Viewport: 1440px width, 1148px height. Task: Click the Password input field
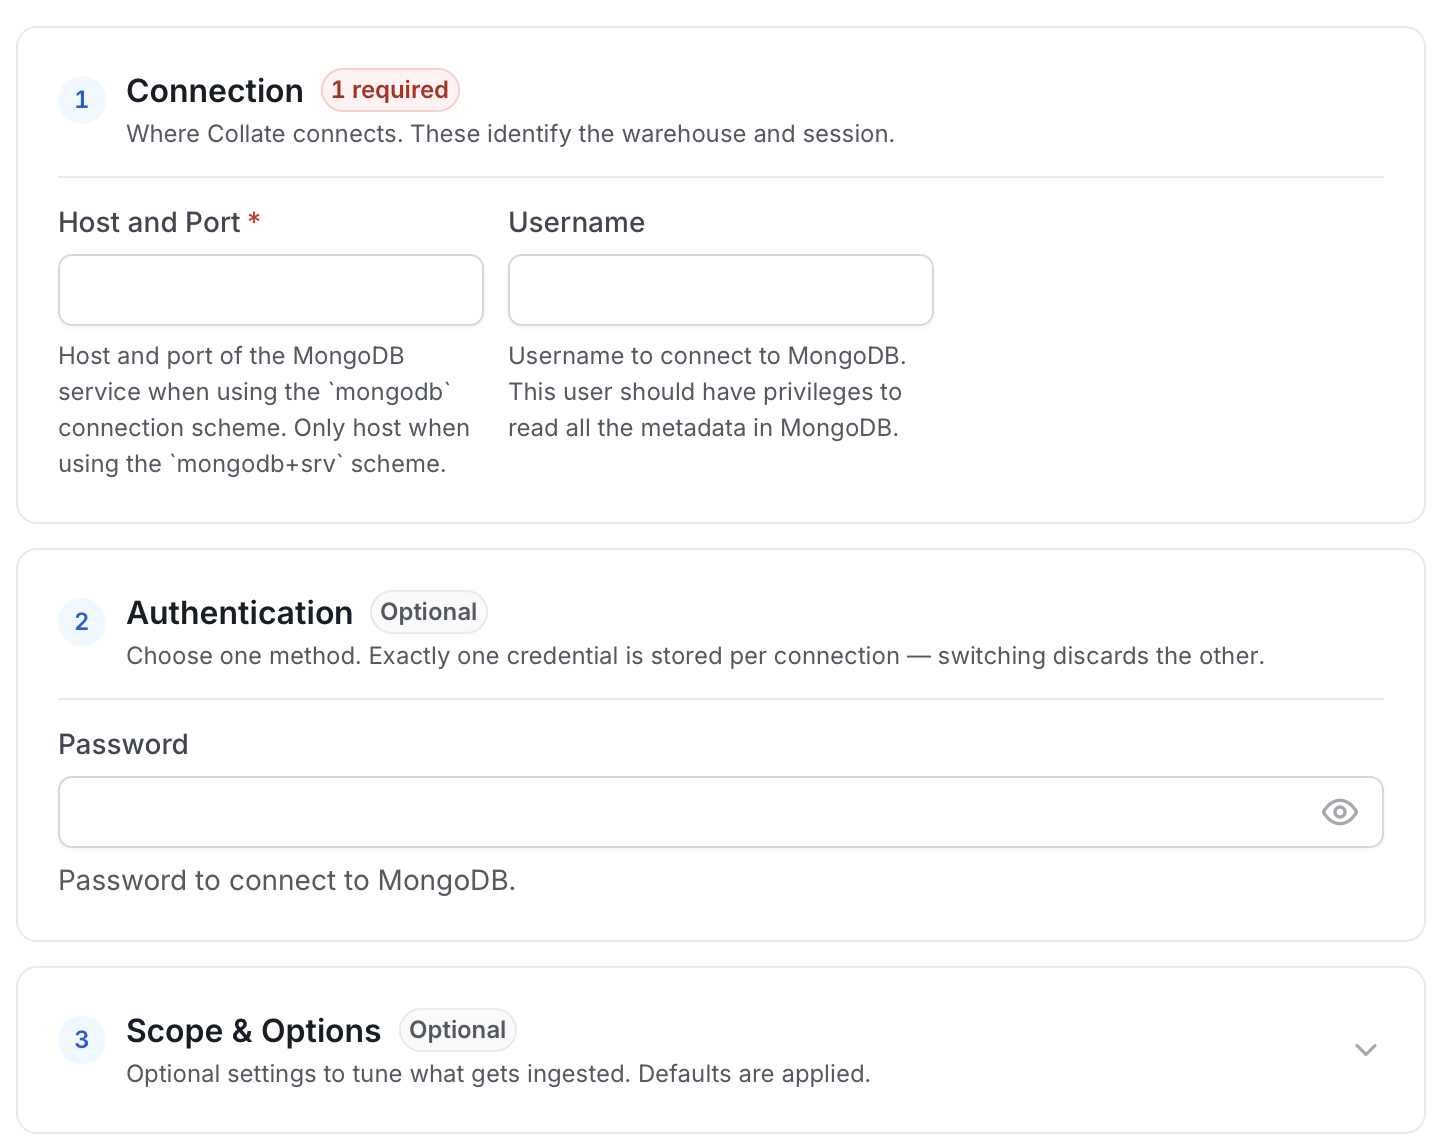click(x=721, y=812)
